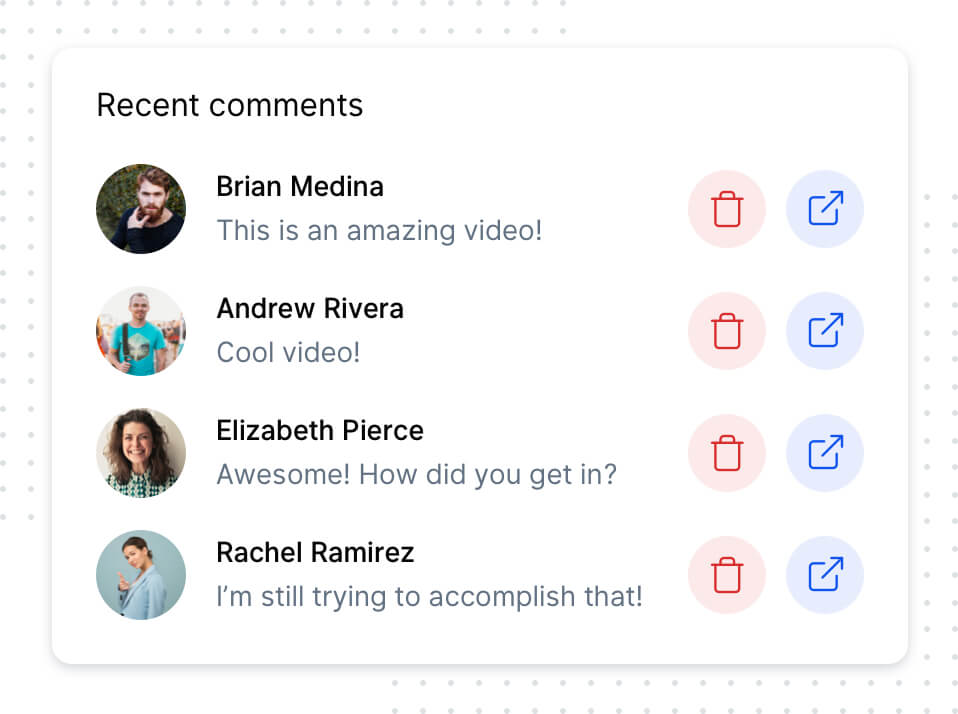
Task: View Elizabeth Pierce's profile photo
Action: [x=140, y=453]
